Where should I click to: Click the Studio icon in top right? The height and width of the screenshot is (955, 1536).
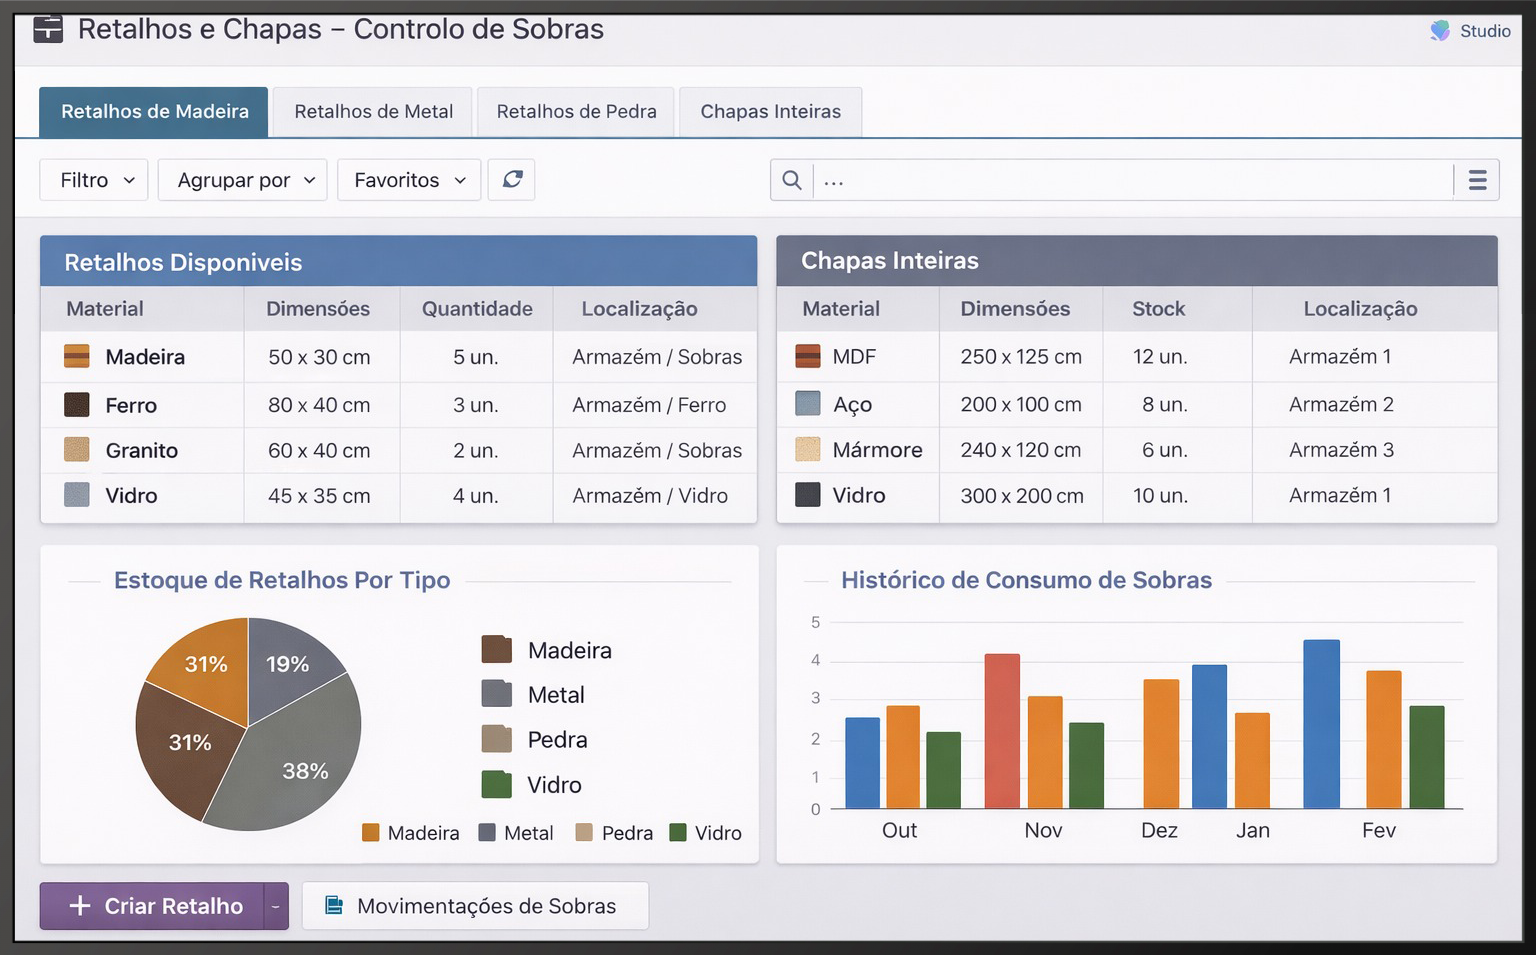coord(1440,31)
